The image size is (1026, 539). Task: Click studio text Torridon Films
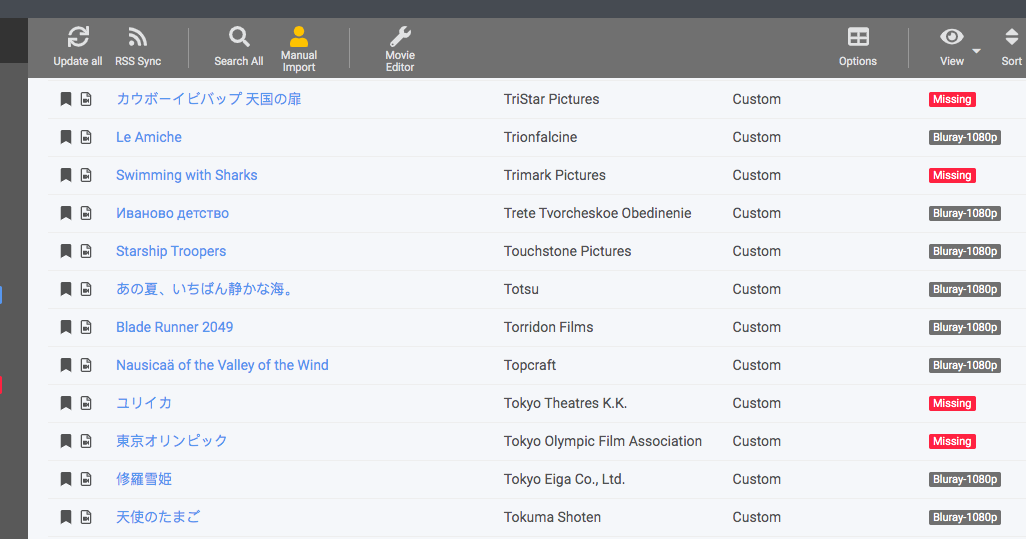pos(548,327)
